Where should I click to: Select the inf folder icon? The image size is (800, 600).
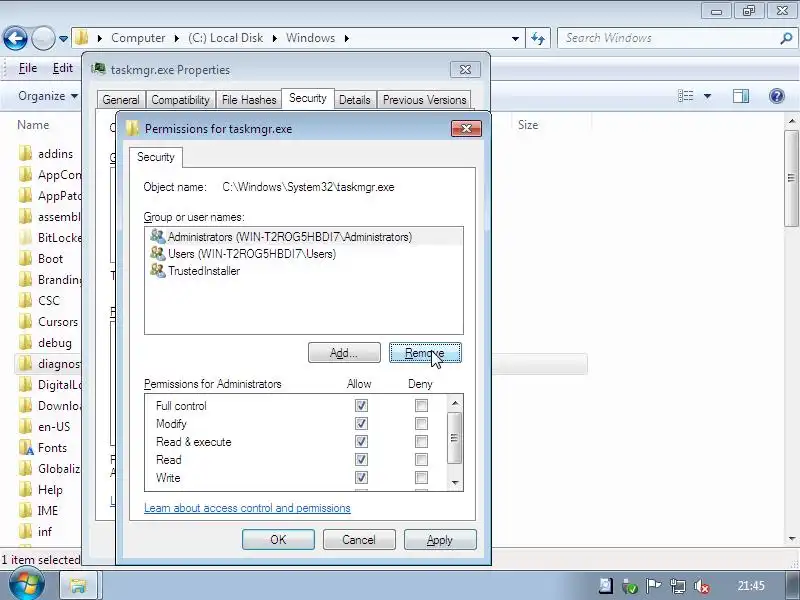[x=25, y=532]
